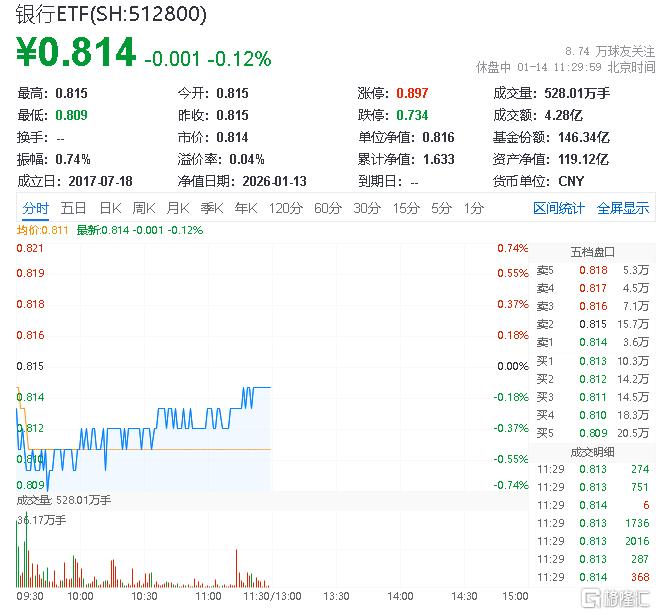
Task: Click the 成立日 date 2017-07-18
Action: [x=100, y=181]
